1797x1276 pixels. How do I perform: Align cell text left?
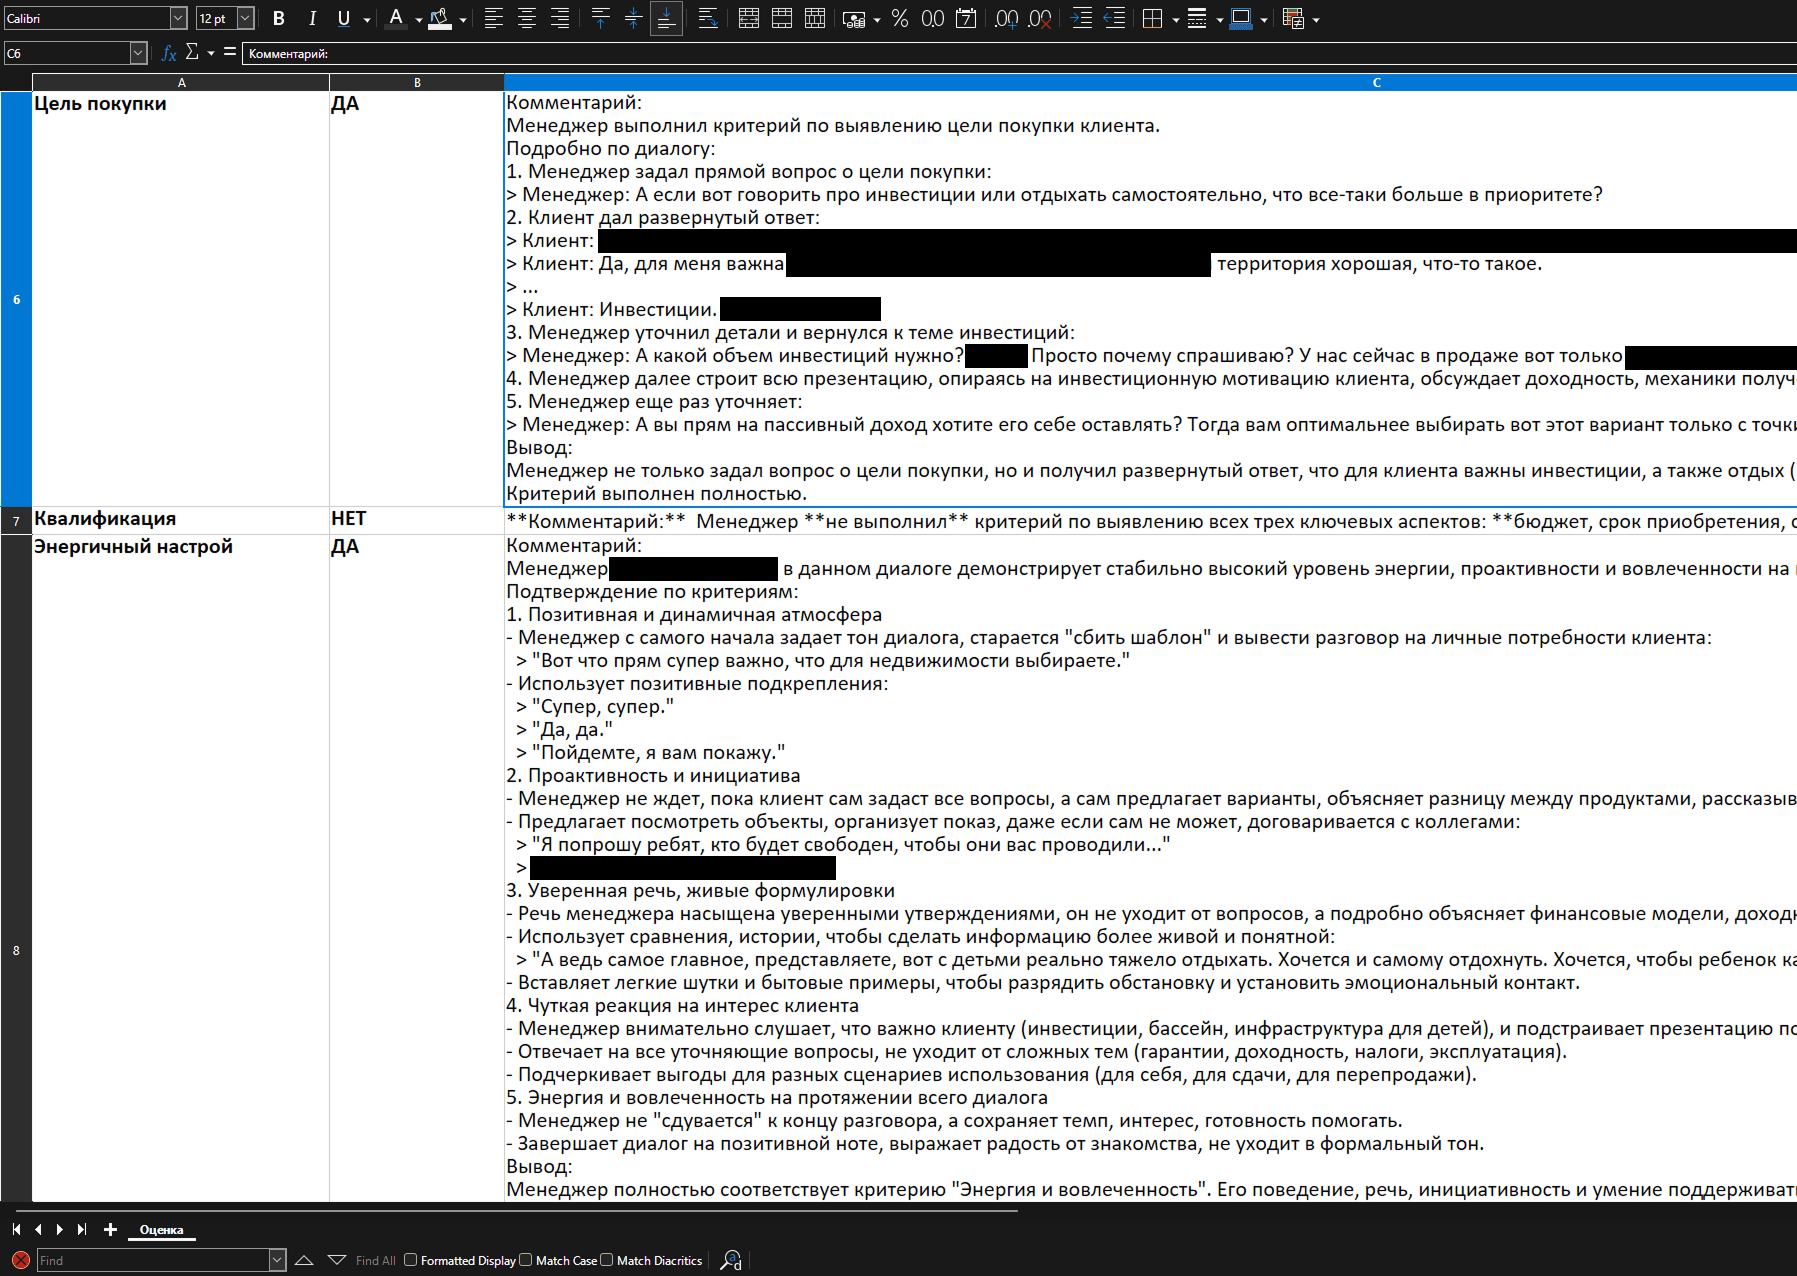(493, 18)
